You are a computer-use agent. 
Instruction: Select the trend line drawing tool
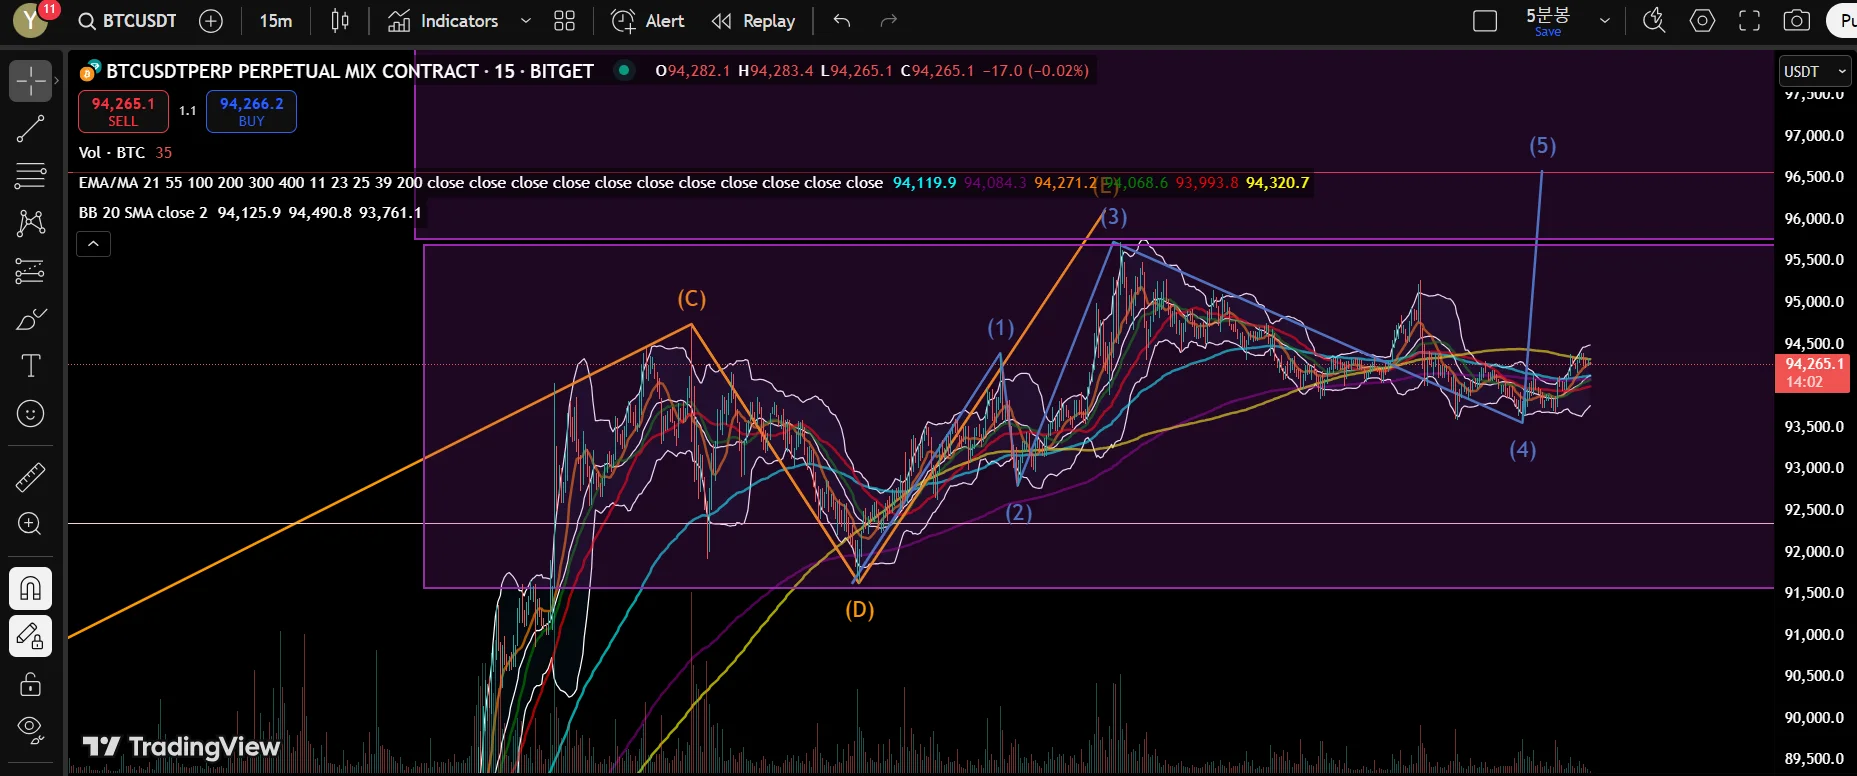[31, 128]
